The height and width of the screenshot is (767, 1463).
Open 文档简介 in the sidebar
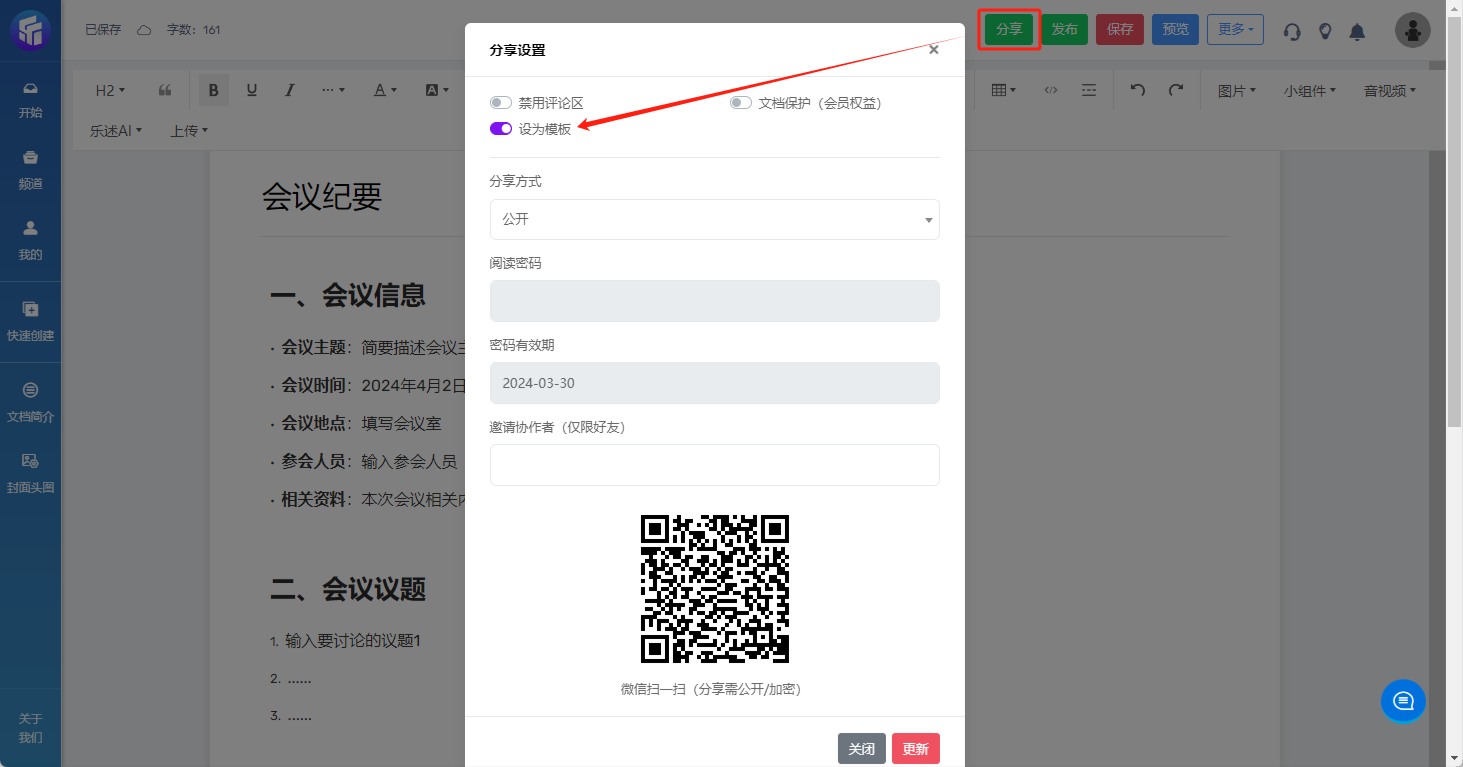click(30, 403)
